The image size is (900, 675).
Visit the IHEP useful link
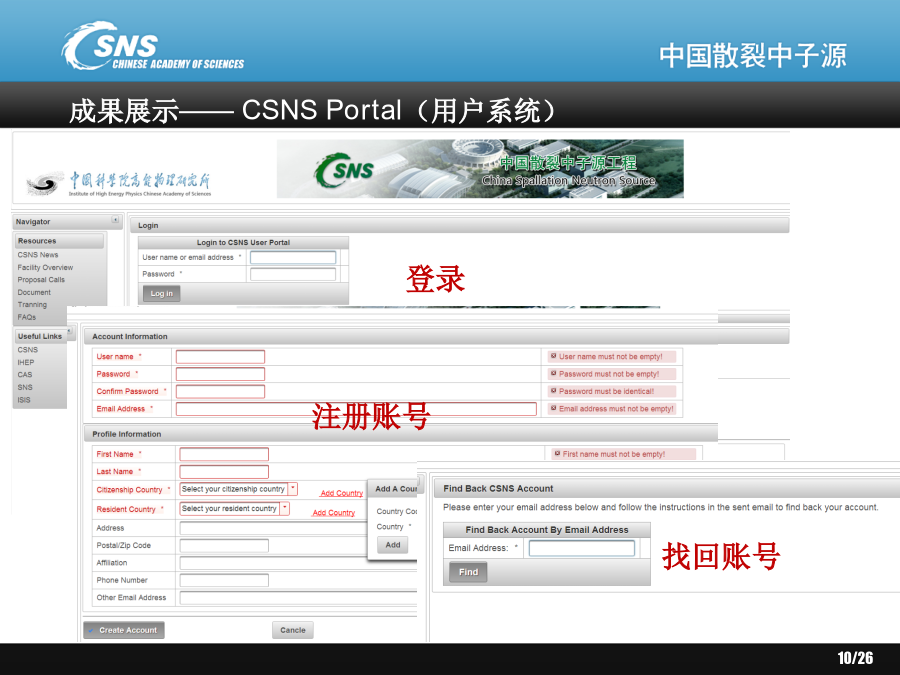click(26, 362)
